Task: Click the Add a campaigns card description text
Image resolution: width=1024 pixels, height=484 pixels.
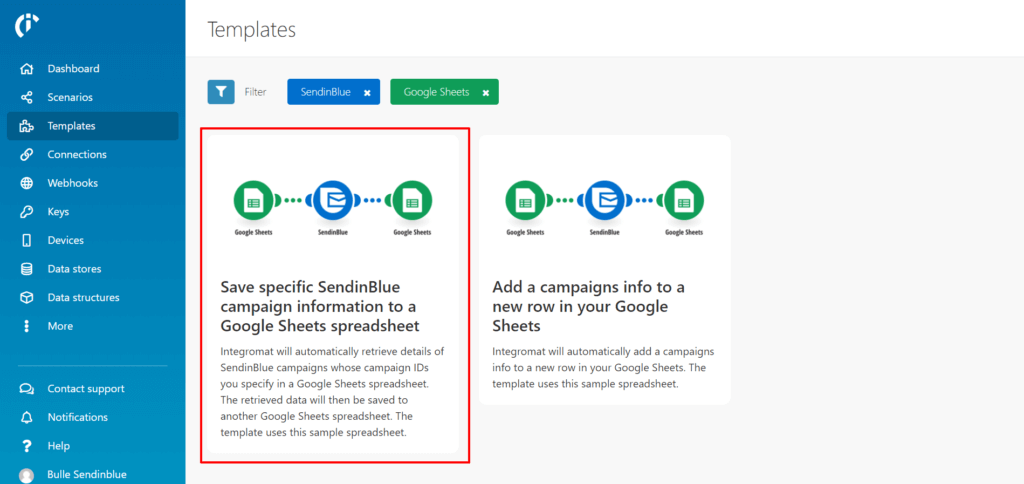Action: (603, 368)
